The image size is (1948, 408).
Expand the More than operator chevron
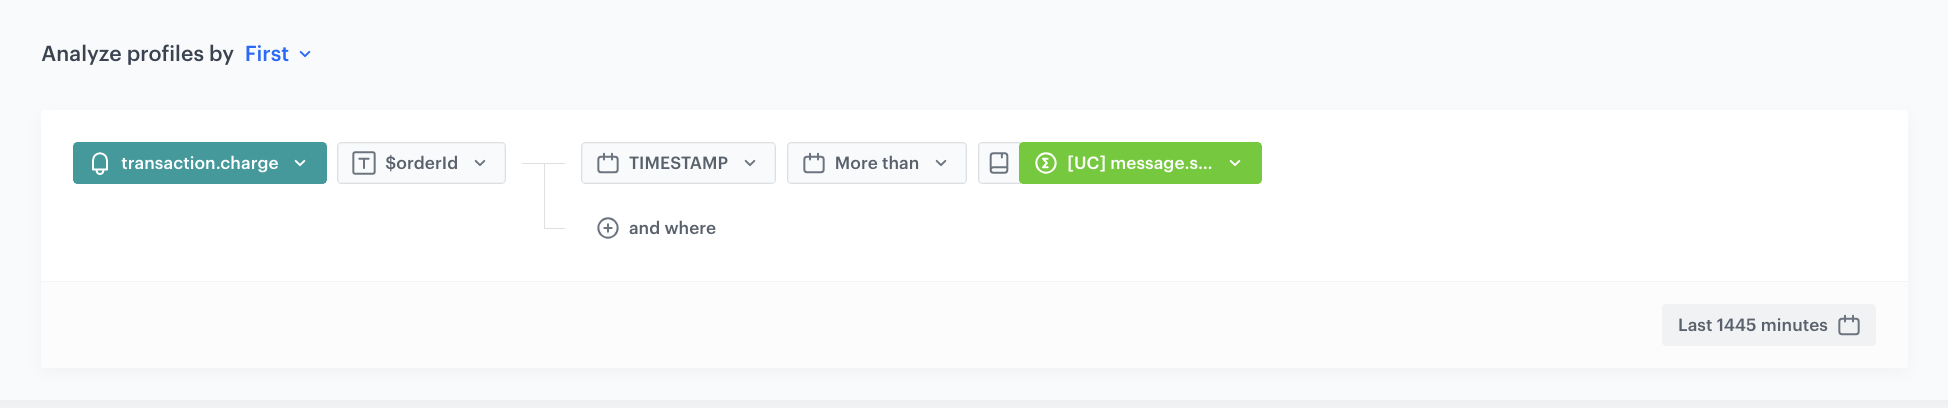(941, 163)
